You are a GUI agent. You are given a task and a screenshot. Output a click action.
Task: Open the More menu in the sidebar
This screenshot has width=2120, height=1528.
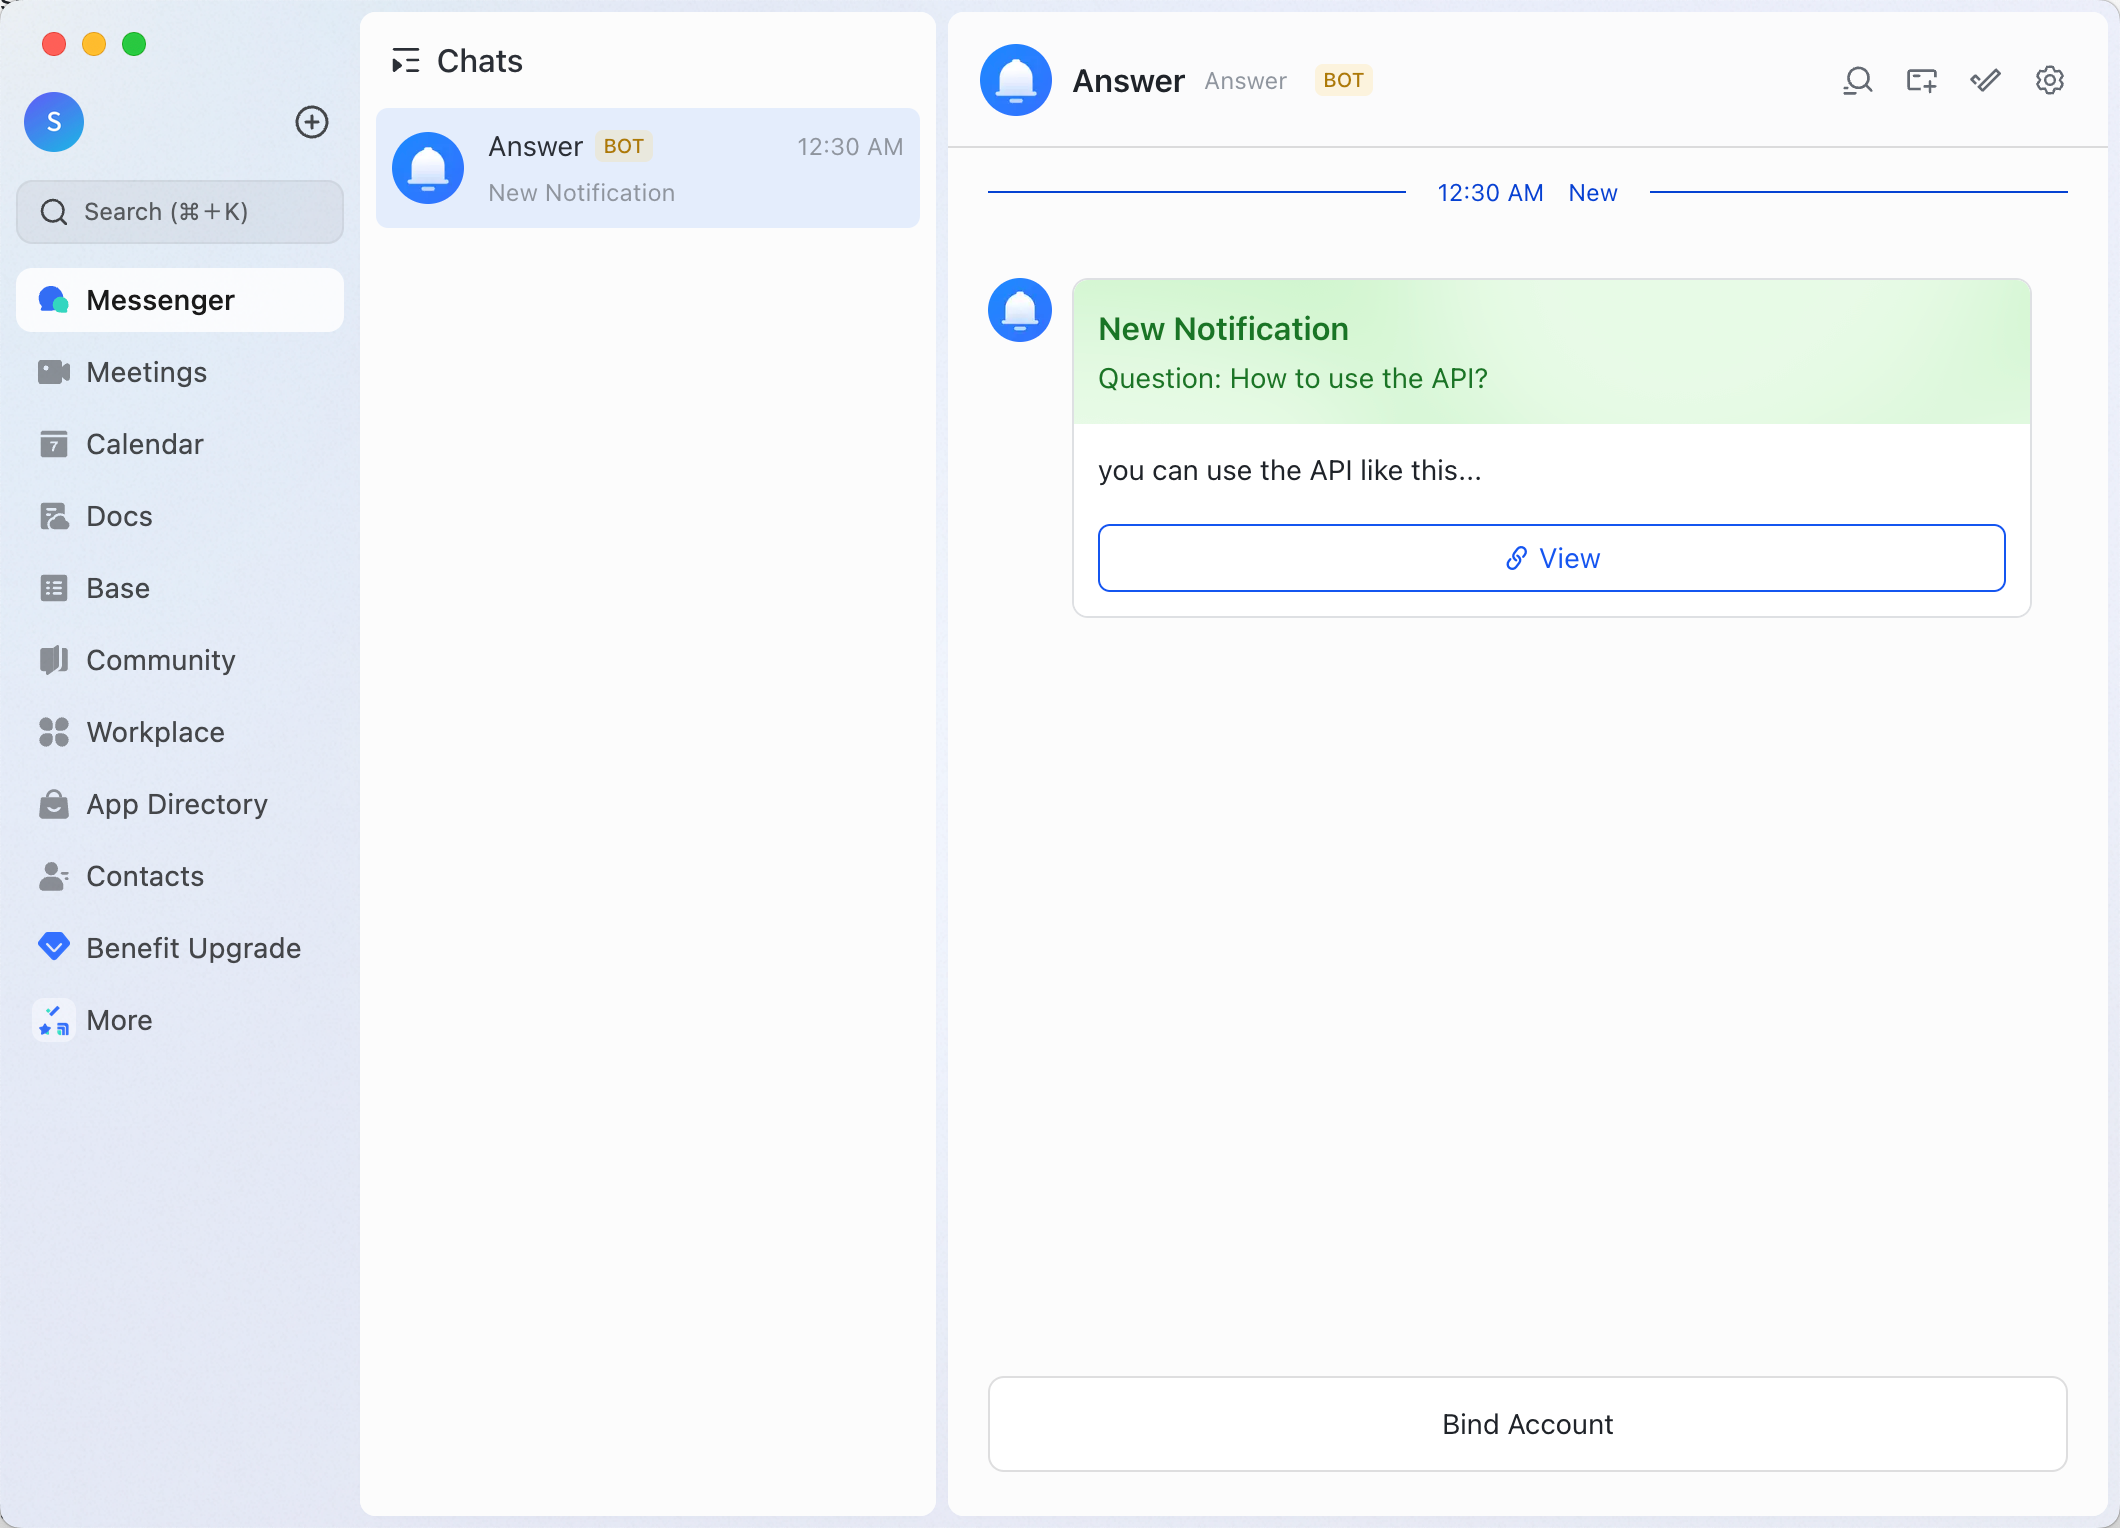[118, 1020]
